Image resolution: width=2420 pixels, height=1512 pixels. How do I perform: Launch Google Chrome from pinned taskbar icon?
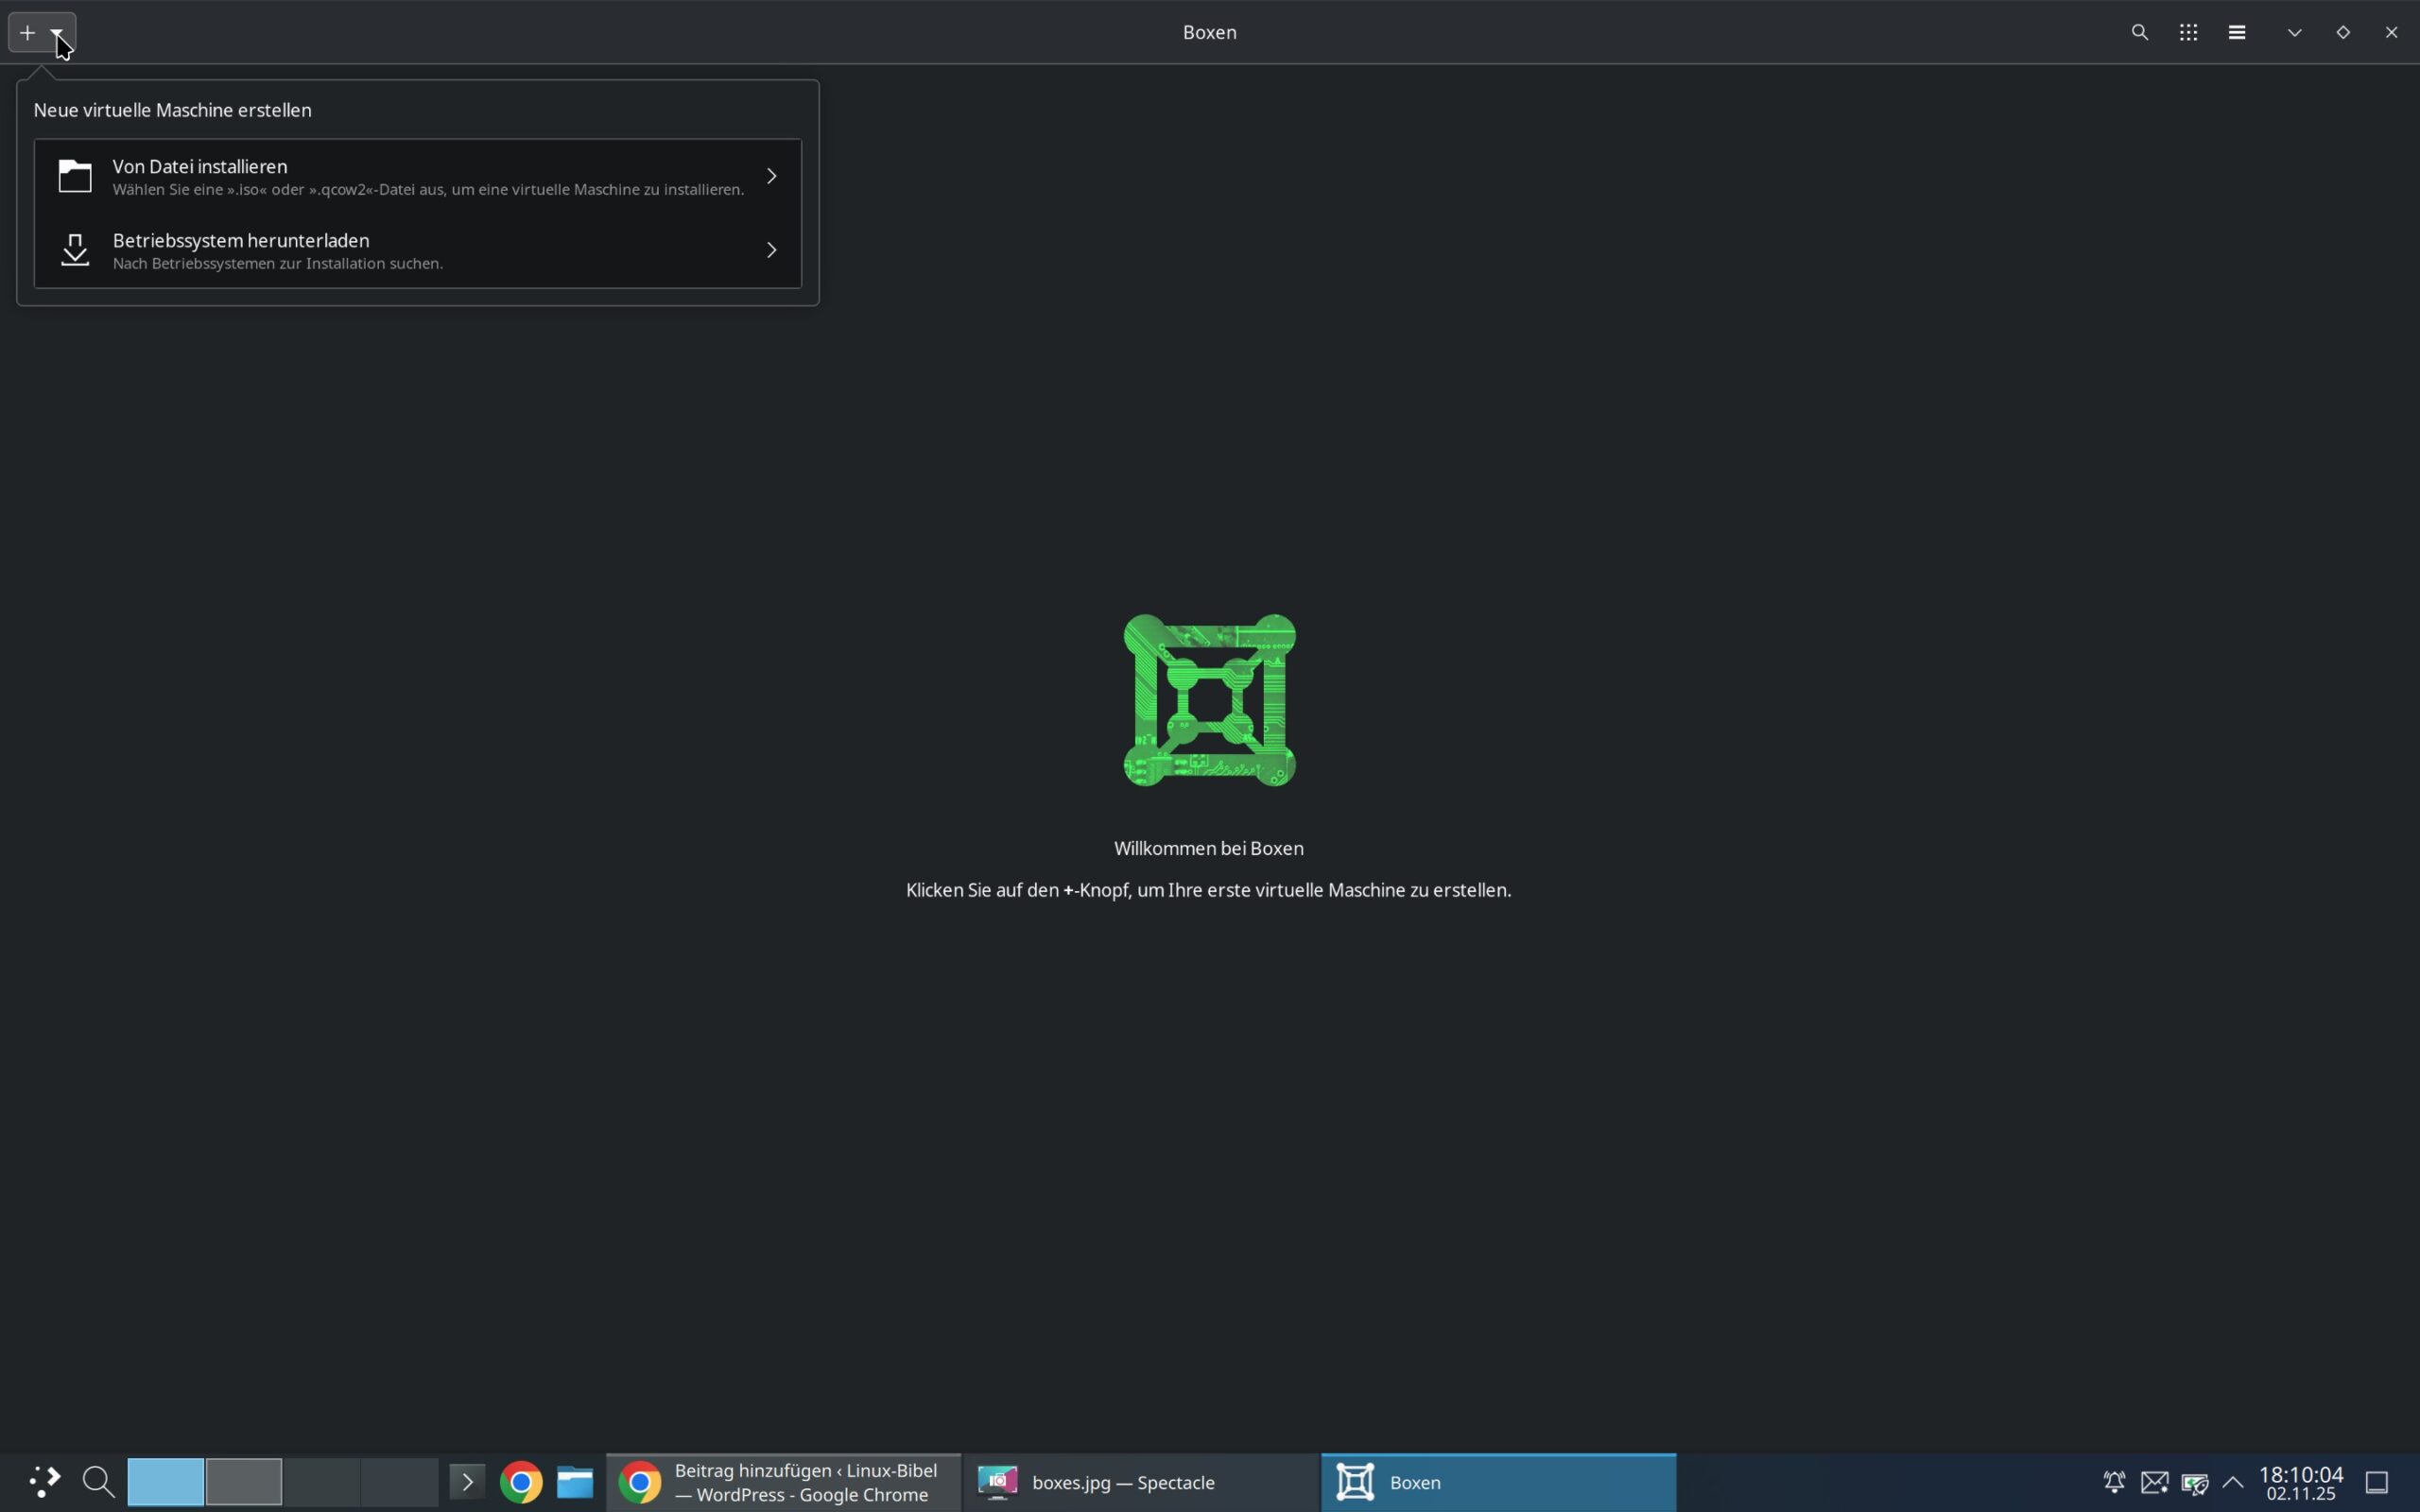coord(521,1482)
